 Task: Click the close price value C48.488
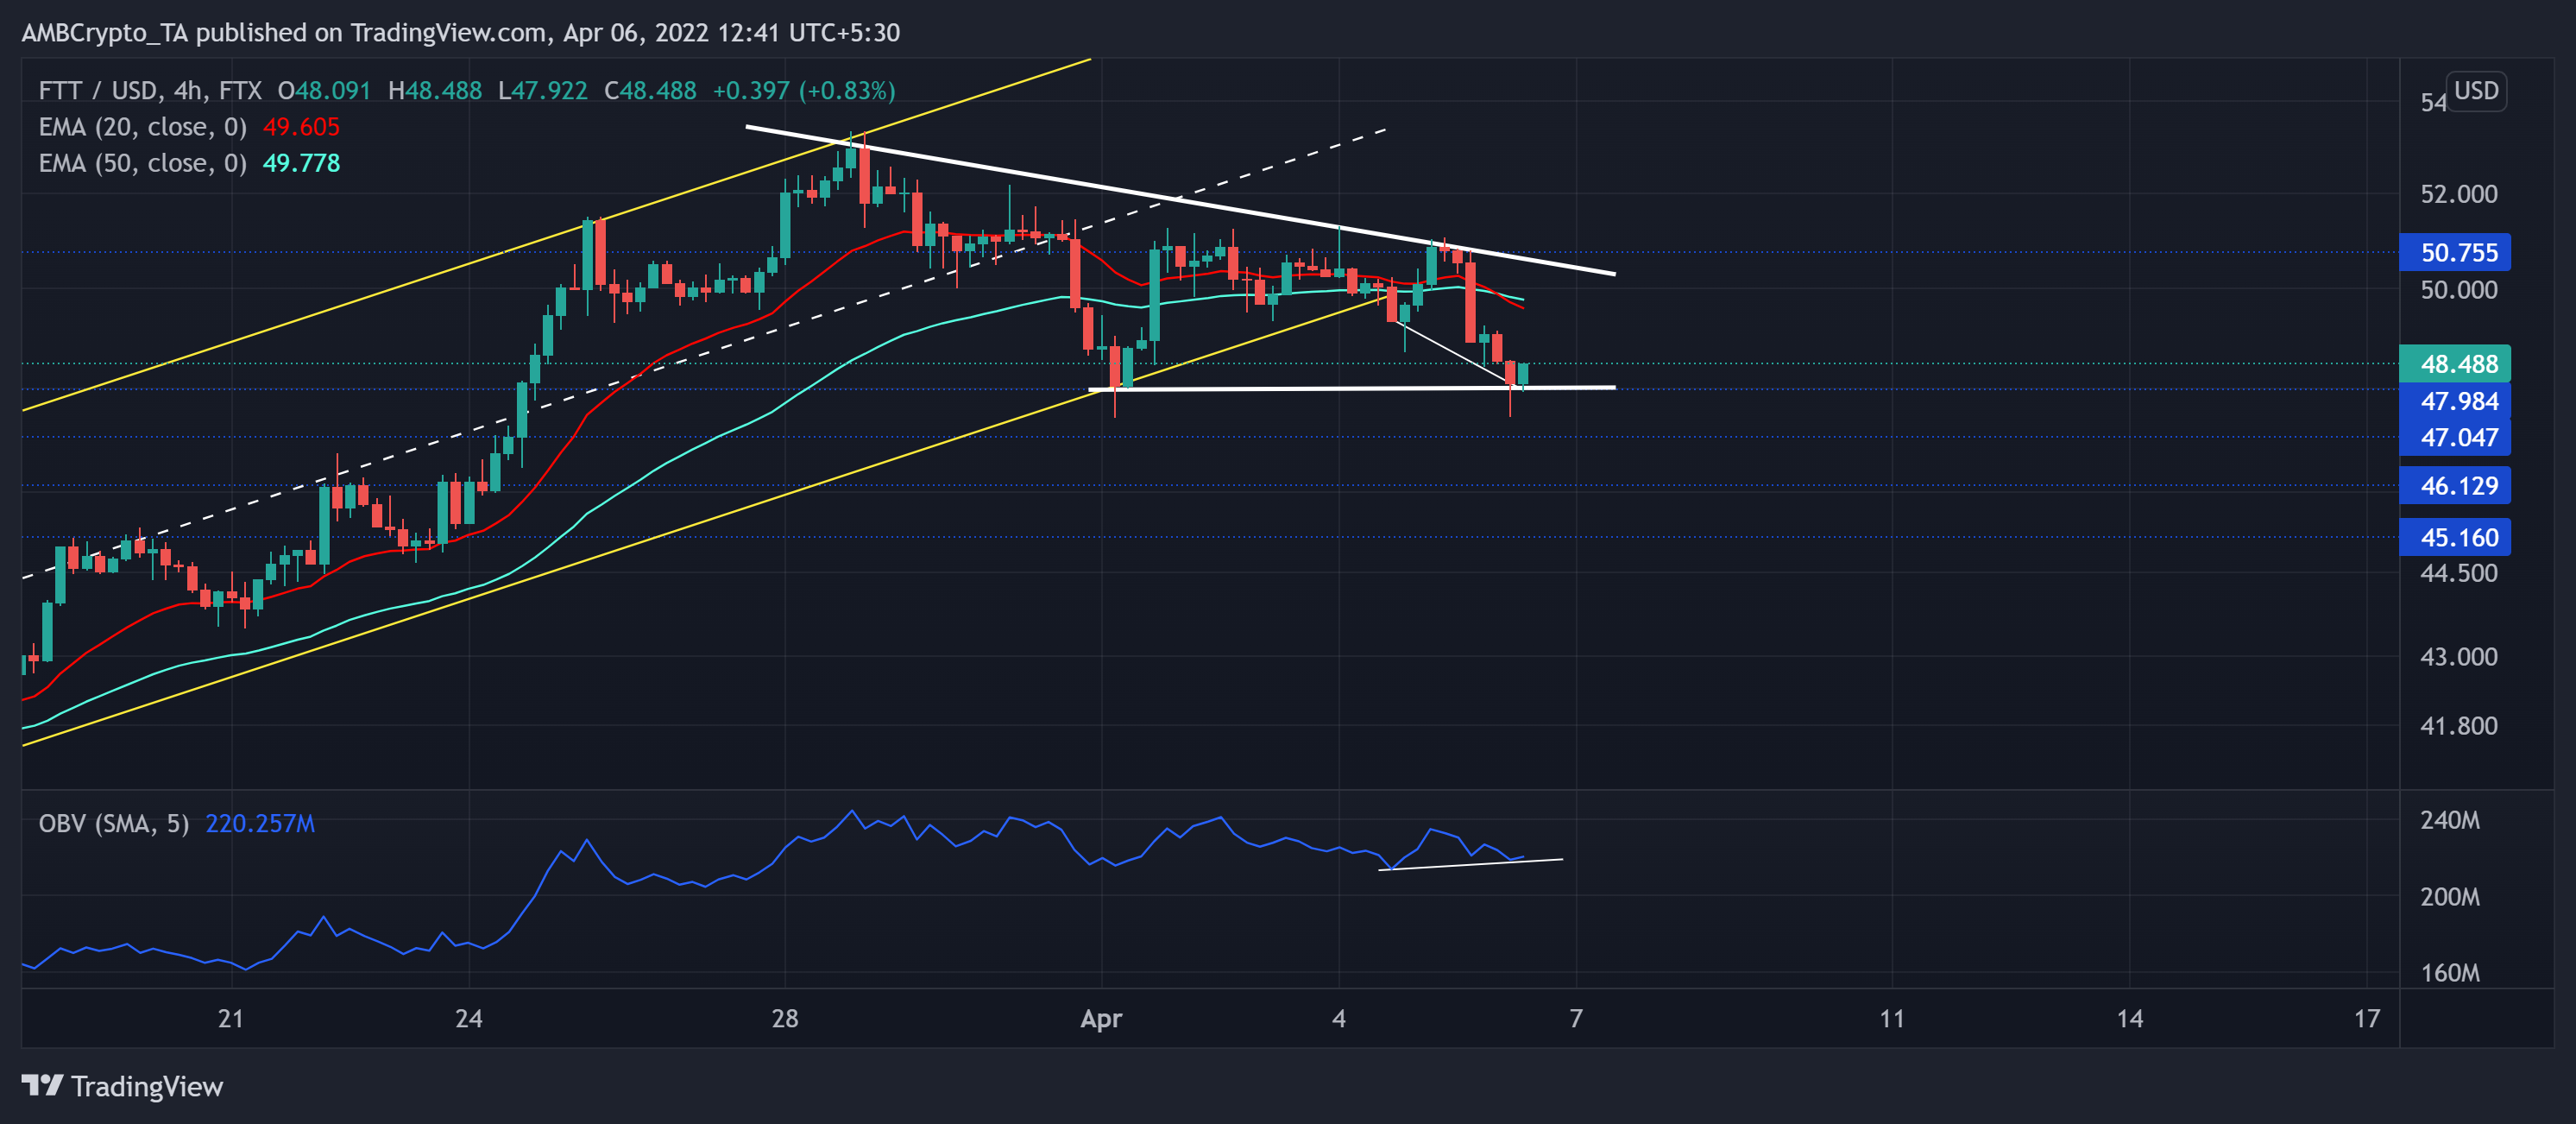point(650,91)
